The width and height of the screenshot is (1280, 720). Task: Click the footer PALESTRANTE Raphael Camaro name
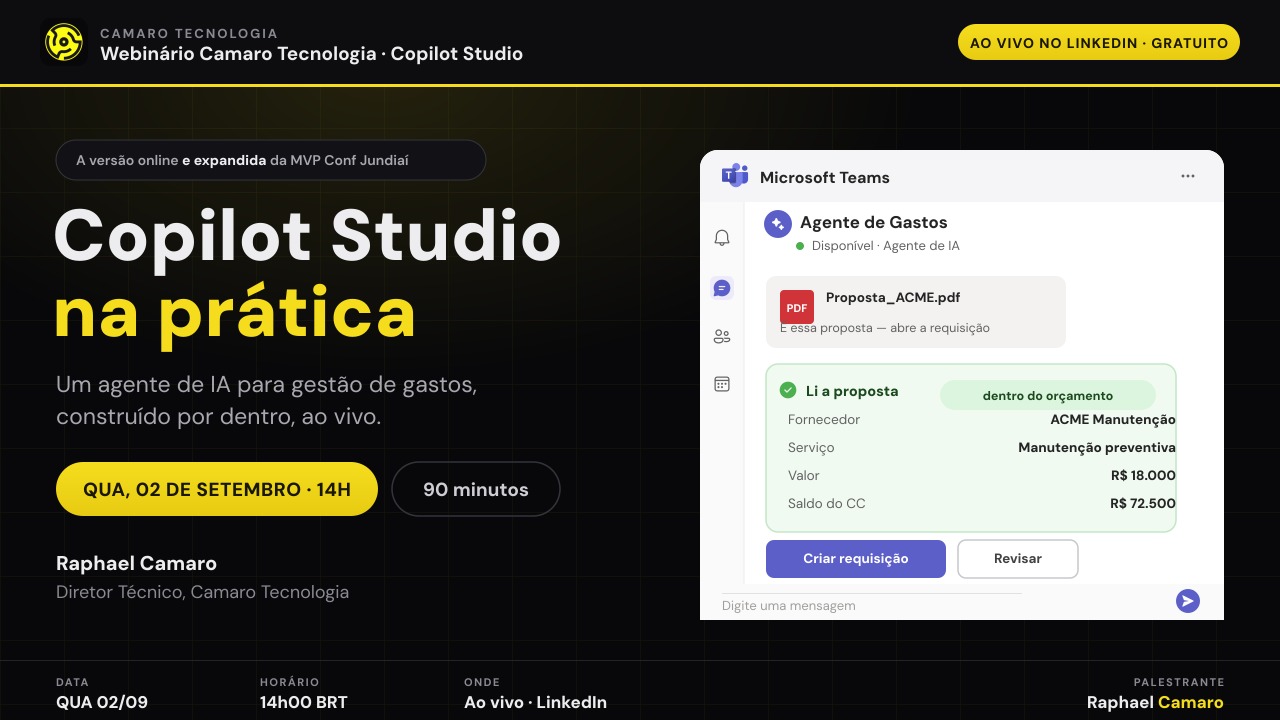[x=1155, y=702]
